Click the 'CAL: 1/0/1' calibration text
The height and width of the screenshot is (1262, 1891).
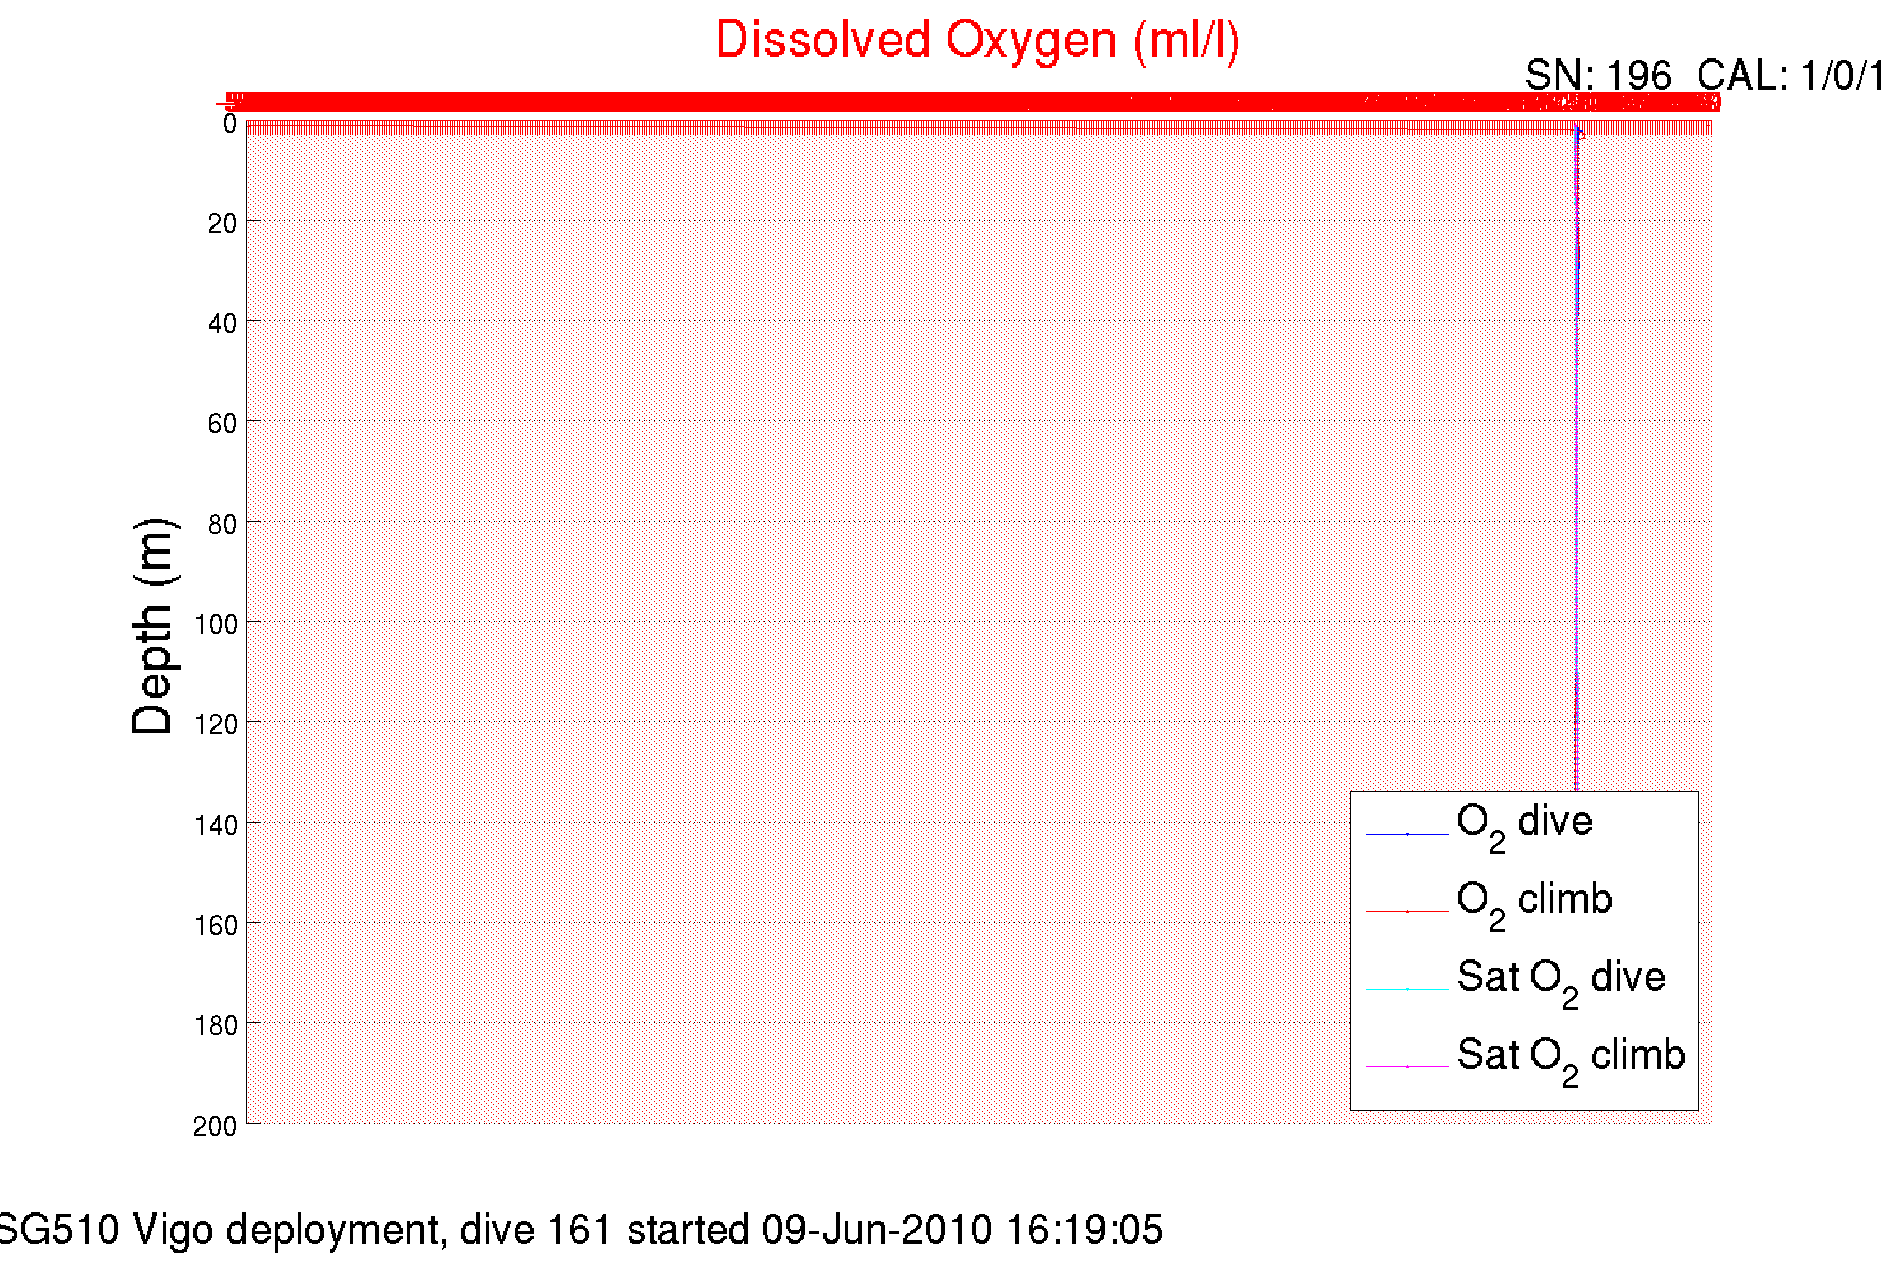click(x=1792, y=75)
